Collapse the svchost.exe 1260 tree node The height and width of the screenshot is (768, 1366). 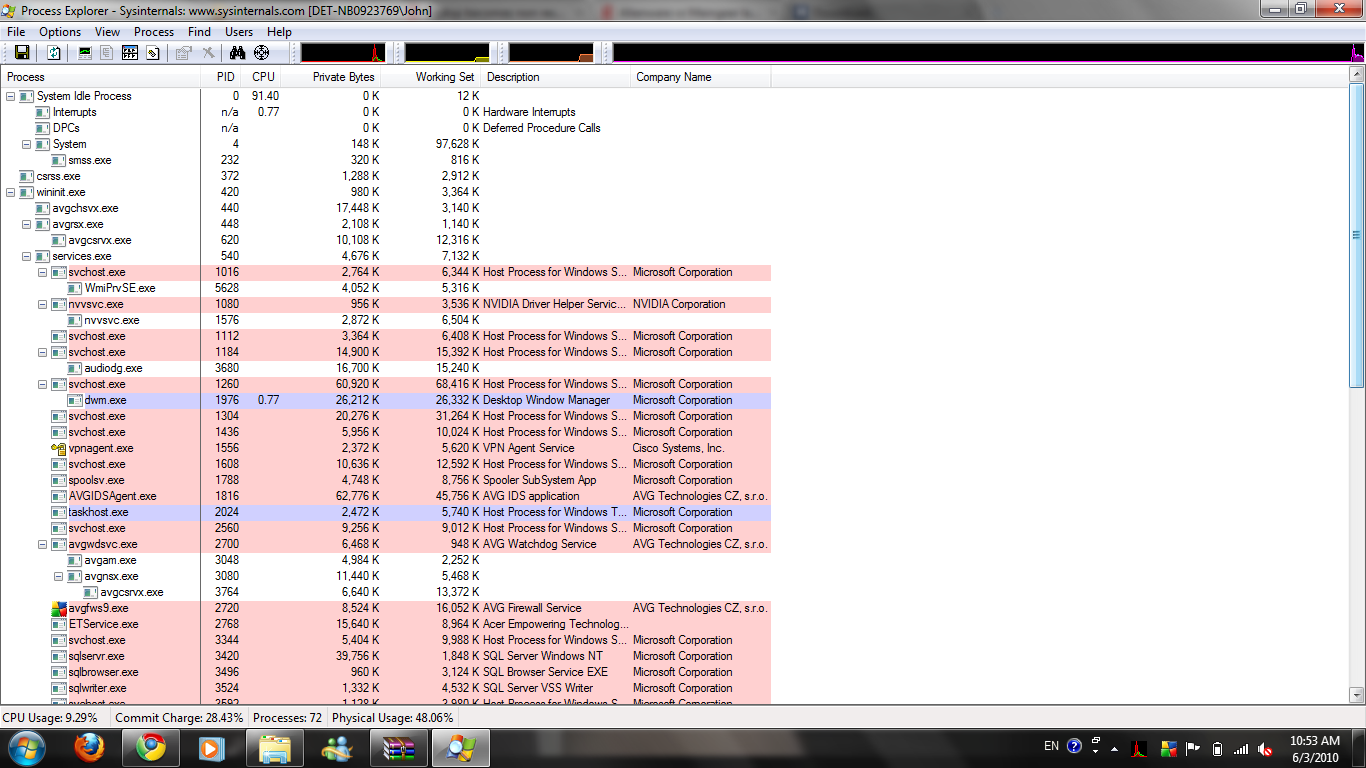point(43,384)
